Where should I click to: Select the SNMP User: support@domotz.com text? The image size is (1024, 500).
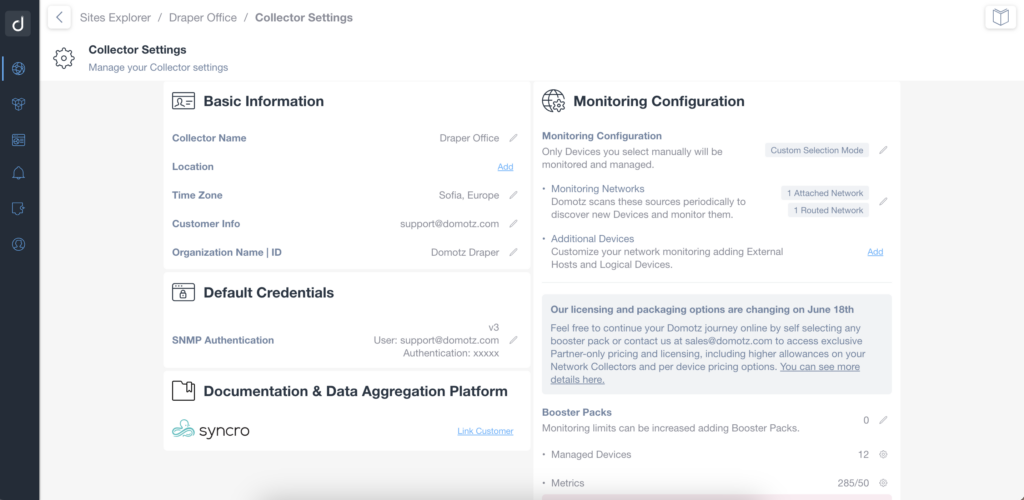(436, 340)
